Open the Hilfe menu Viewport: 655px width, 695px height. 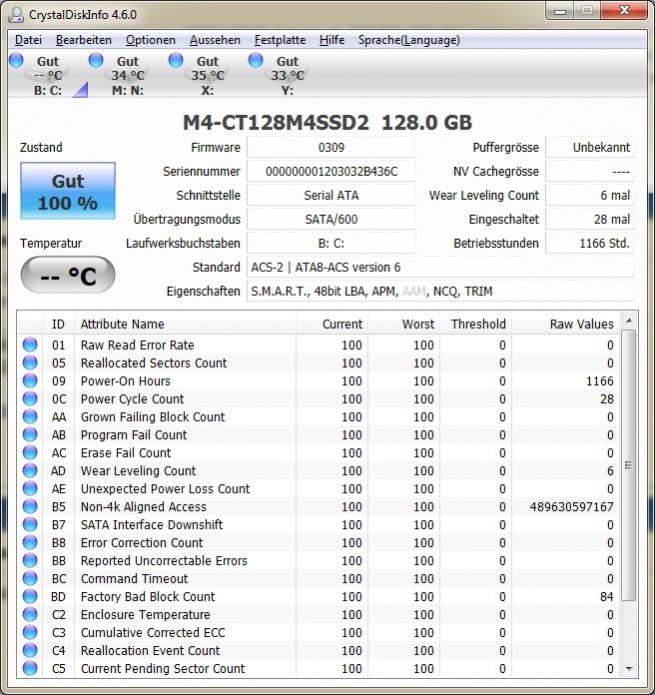coord(331,40)
